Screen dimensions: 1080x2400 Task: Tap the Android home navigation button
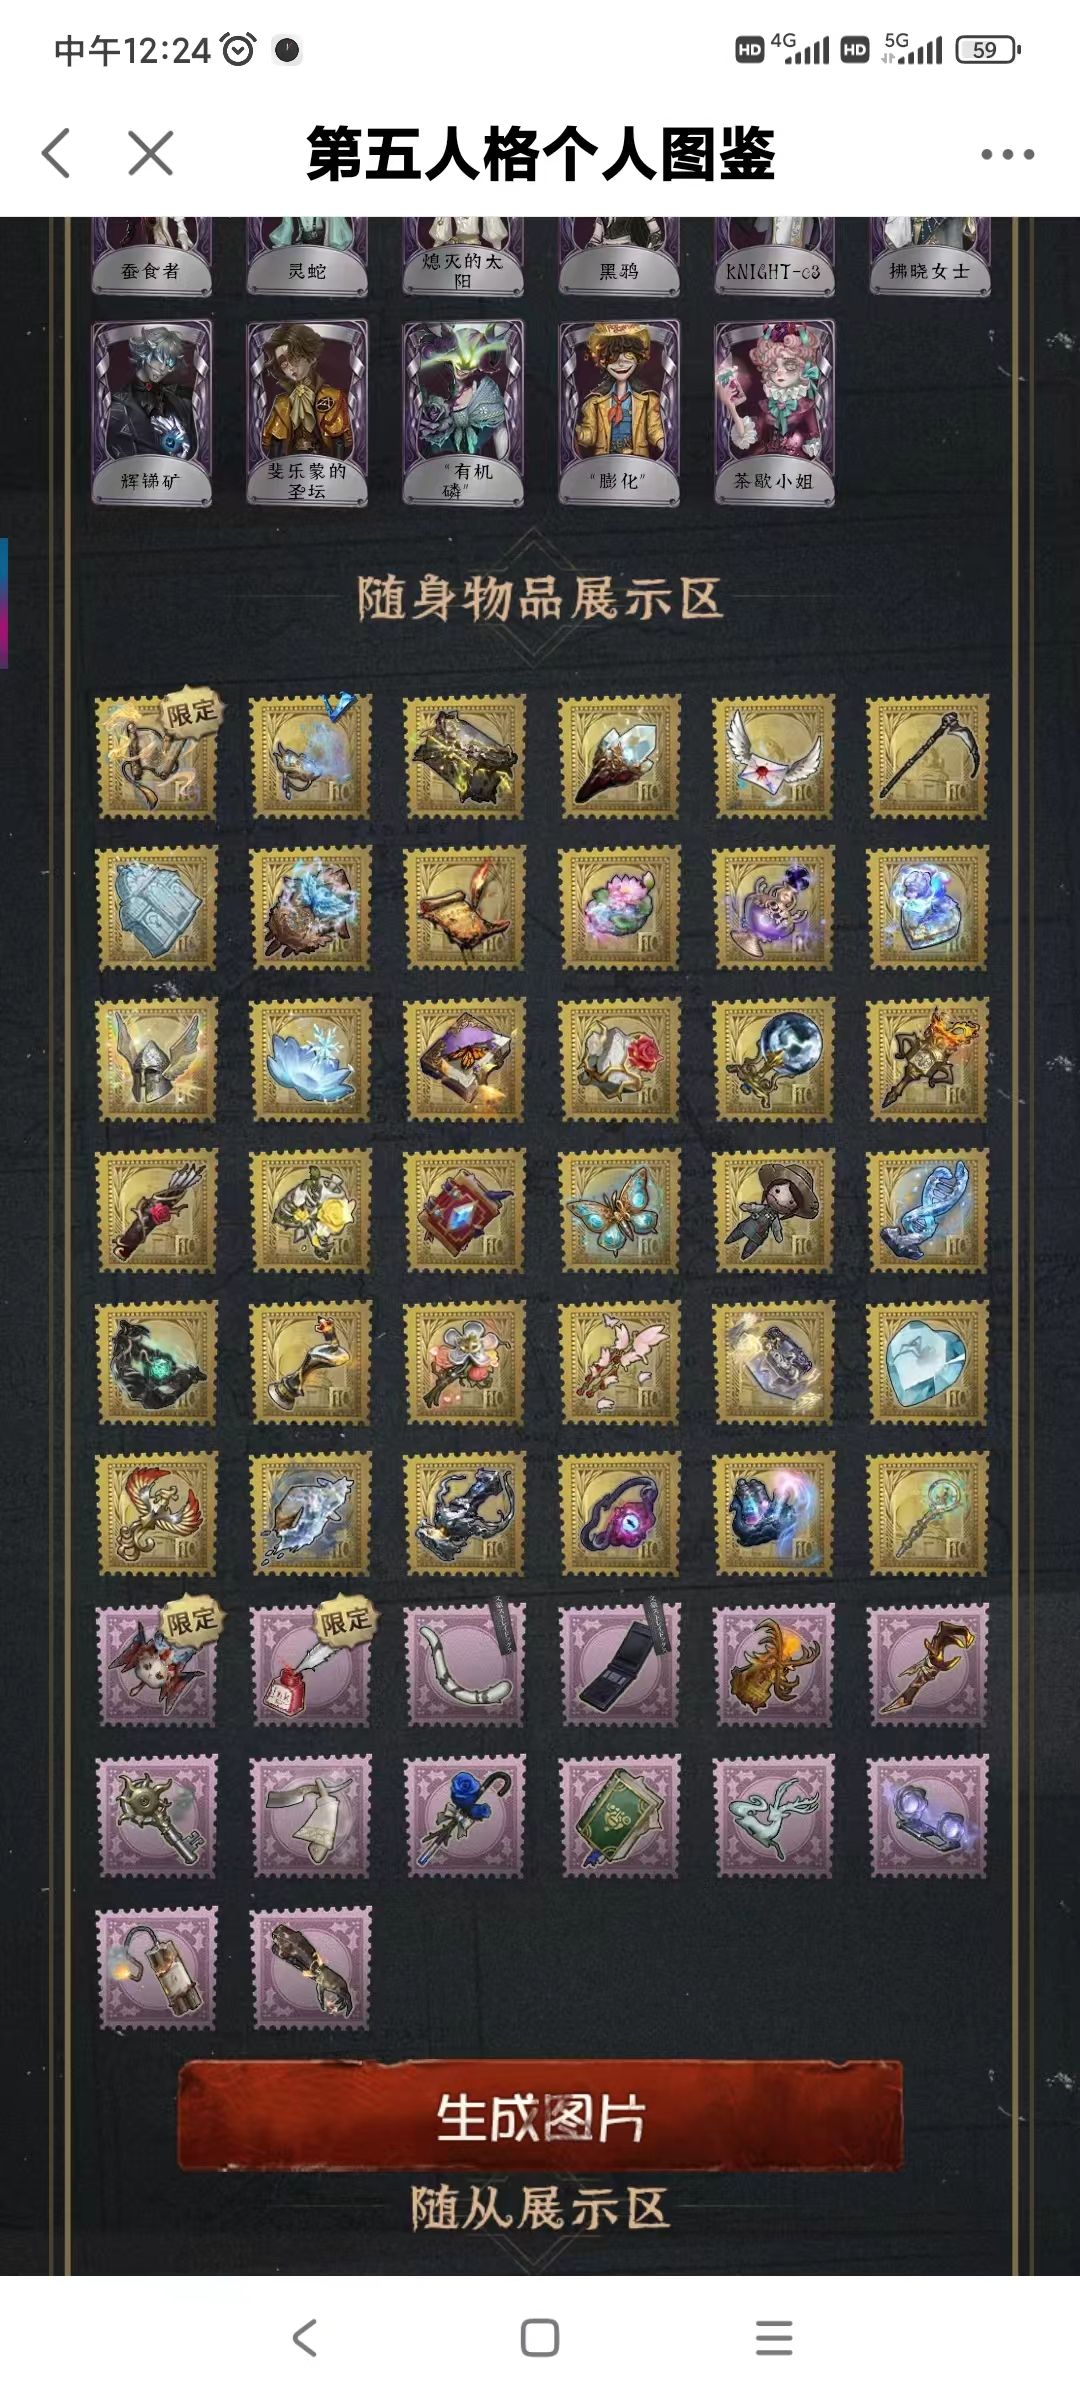pyautogui.click(x=540, y=2338)
